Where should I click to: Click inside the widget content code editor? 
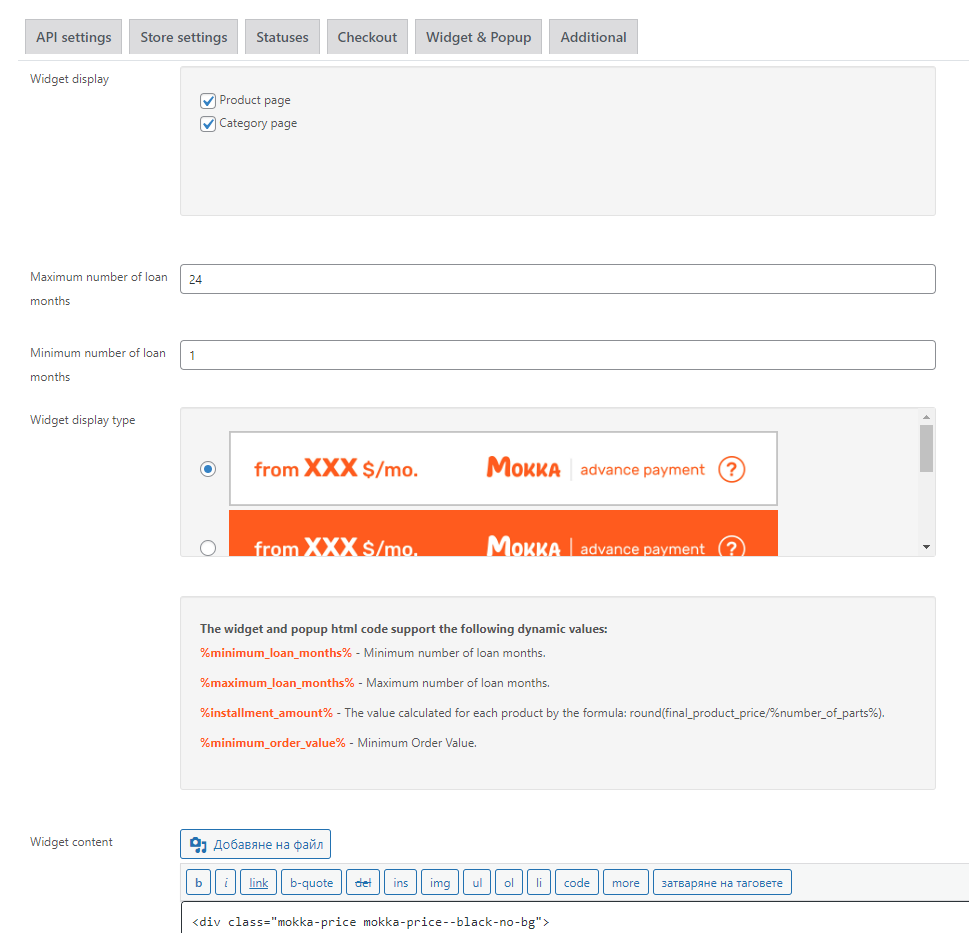[x=575, y=918]
